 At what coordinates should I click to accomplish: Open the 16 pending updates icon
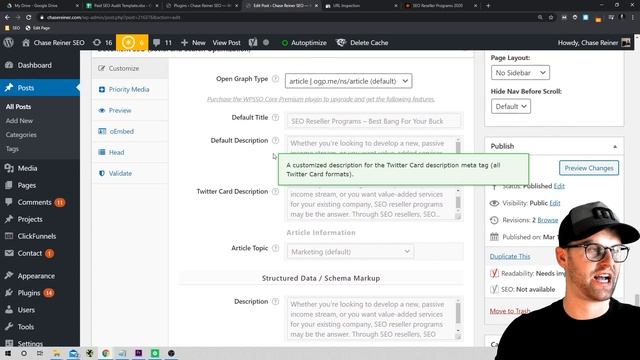(102, 42)
